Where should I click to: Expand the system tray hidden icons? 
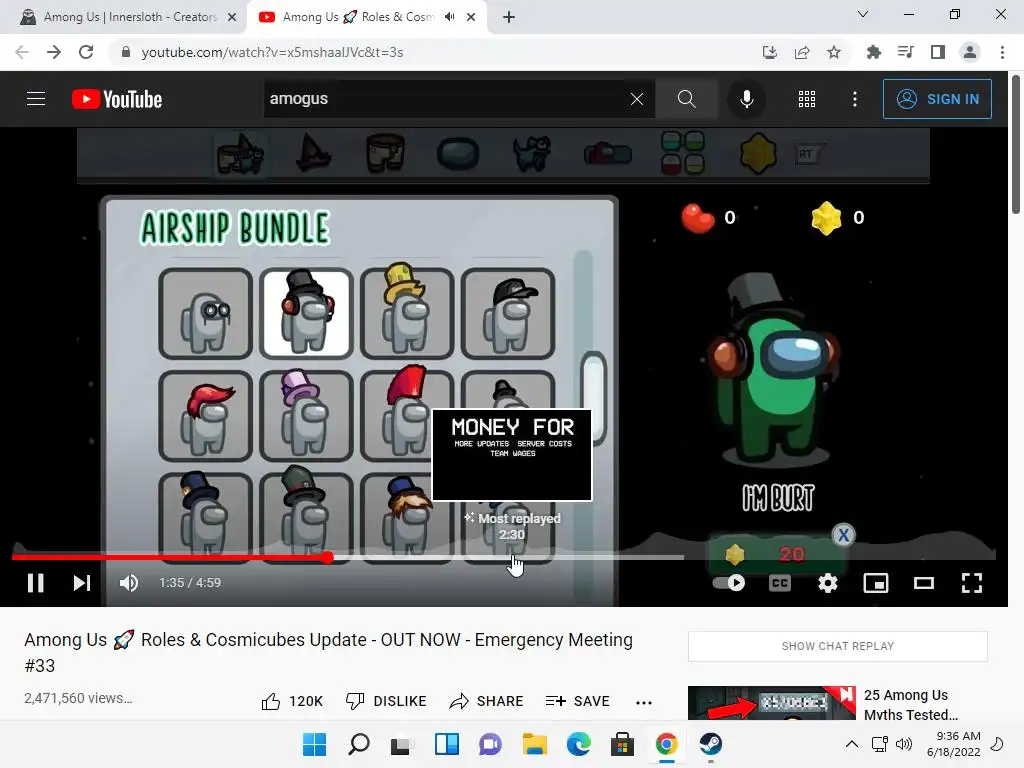(x=852, y=744)
